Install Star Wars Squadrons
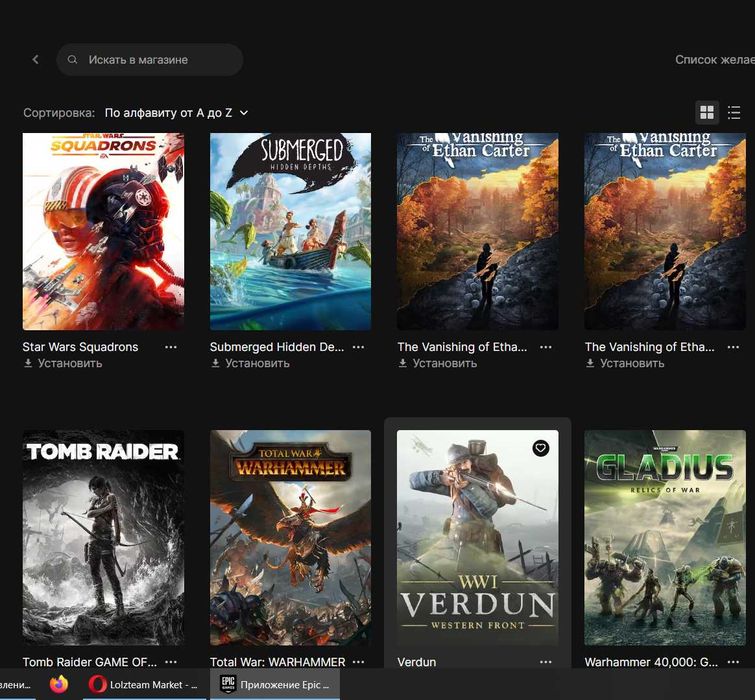This screenshot has height=700, width=755. pyautogui.click(x=63, y=363)
